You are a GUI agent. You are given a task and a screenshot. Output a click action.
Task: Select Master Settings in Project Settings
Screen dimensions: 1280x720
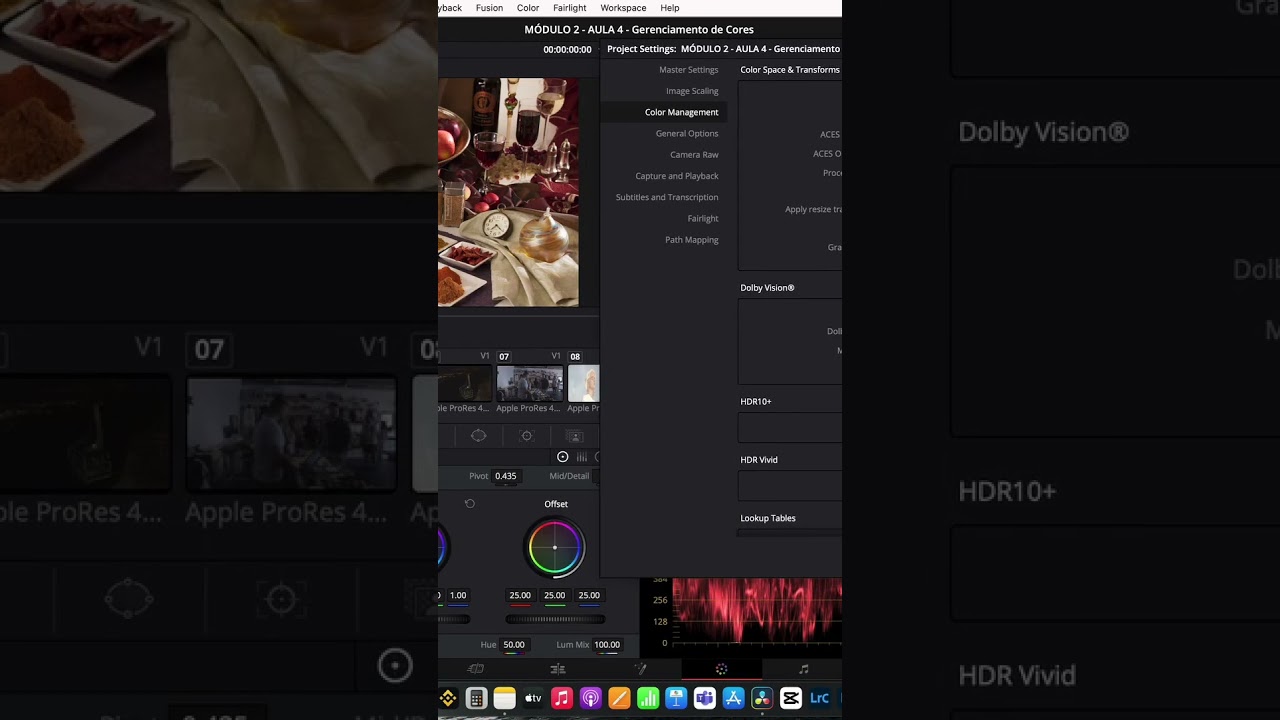pyautogui.click(x=688, y=70)
